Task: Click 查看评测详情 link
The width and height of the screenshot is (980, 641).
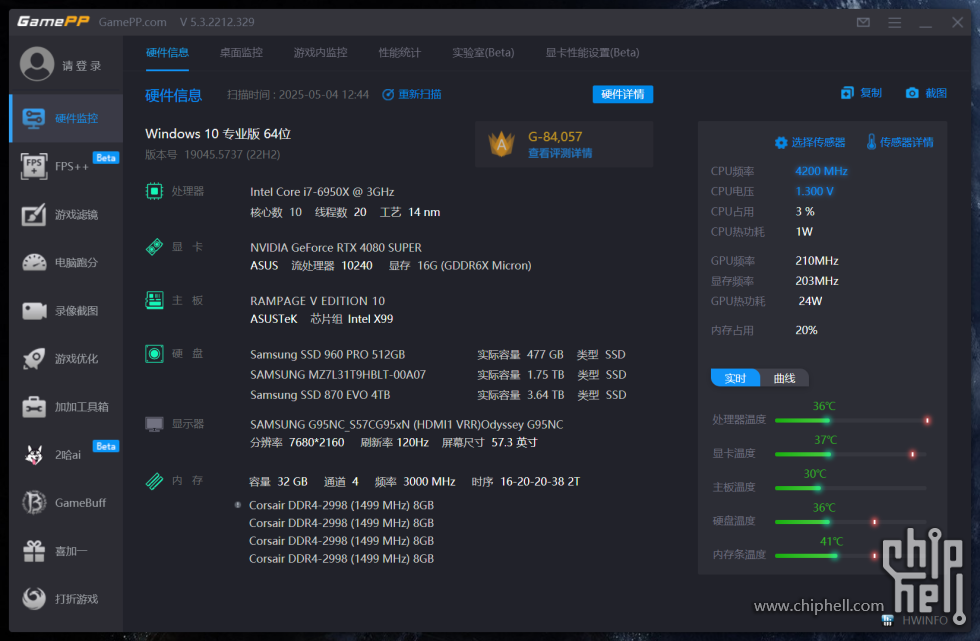Action: pyautogui.click(x=560, y=153)
